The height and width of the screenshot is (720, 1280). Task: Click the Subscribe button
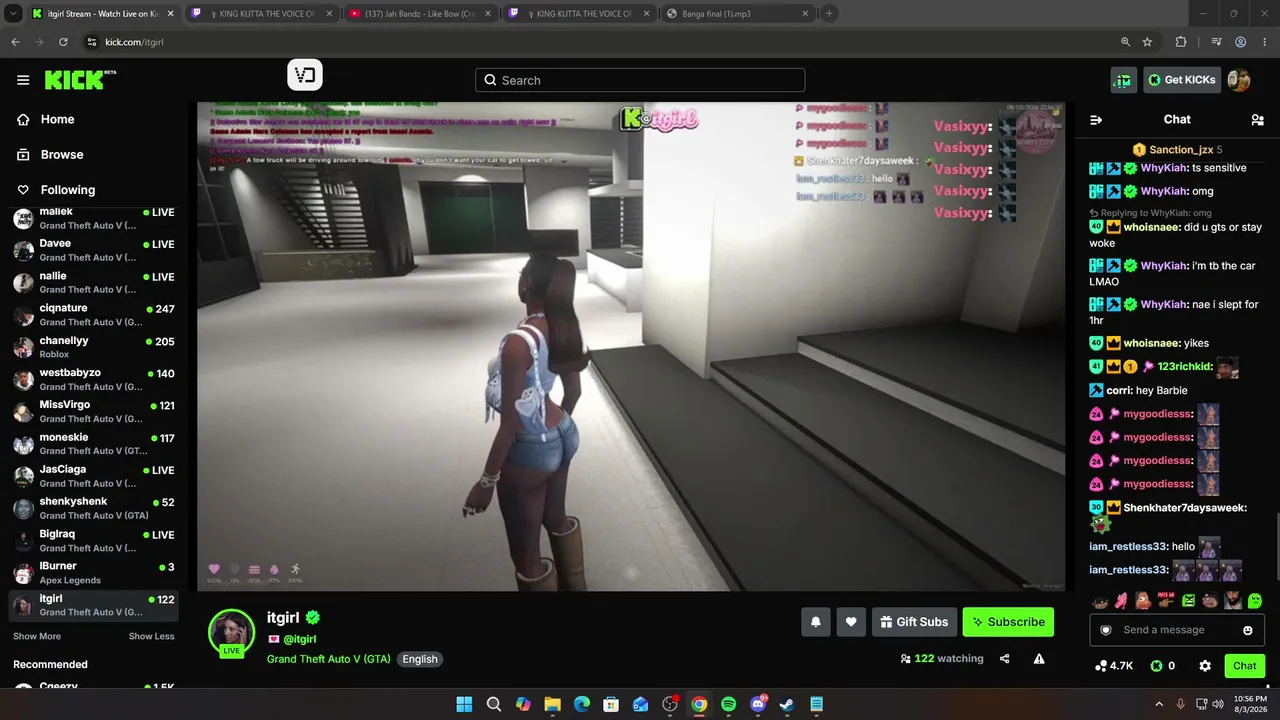[x=1008, y=622]
